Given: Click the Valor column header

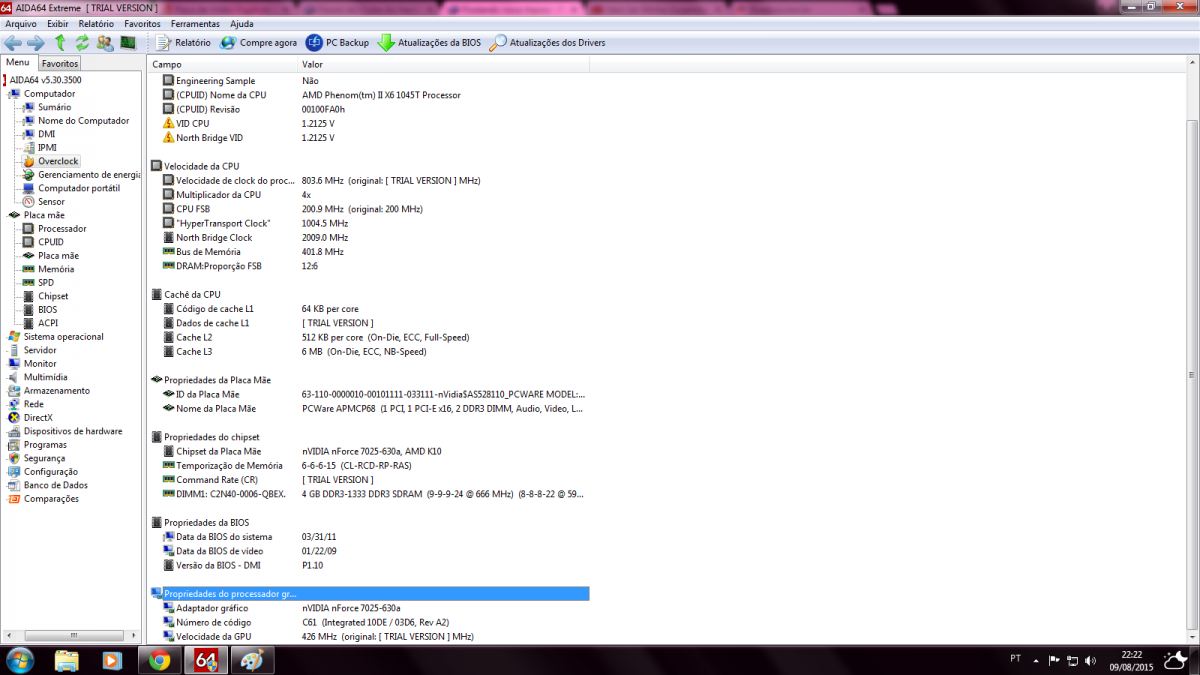Looking at the screenshot, I should coord(444,64).
